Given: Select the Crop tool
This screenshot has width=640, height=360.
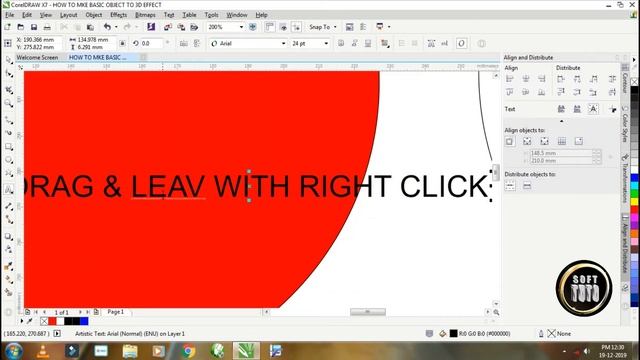Looking at the screenshot, I should (x=9, y=89).
